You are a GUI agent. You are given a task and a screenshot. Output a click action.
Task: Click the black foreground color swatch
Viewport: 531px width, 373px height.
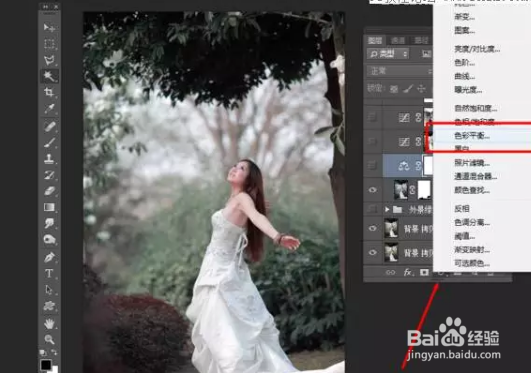click(x=46, y=365)
